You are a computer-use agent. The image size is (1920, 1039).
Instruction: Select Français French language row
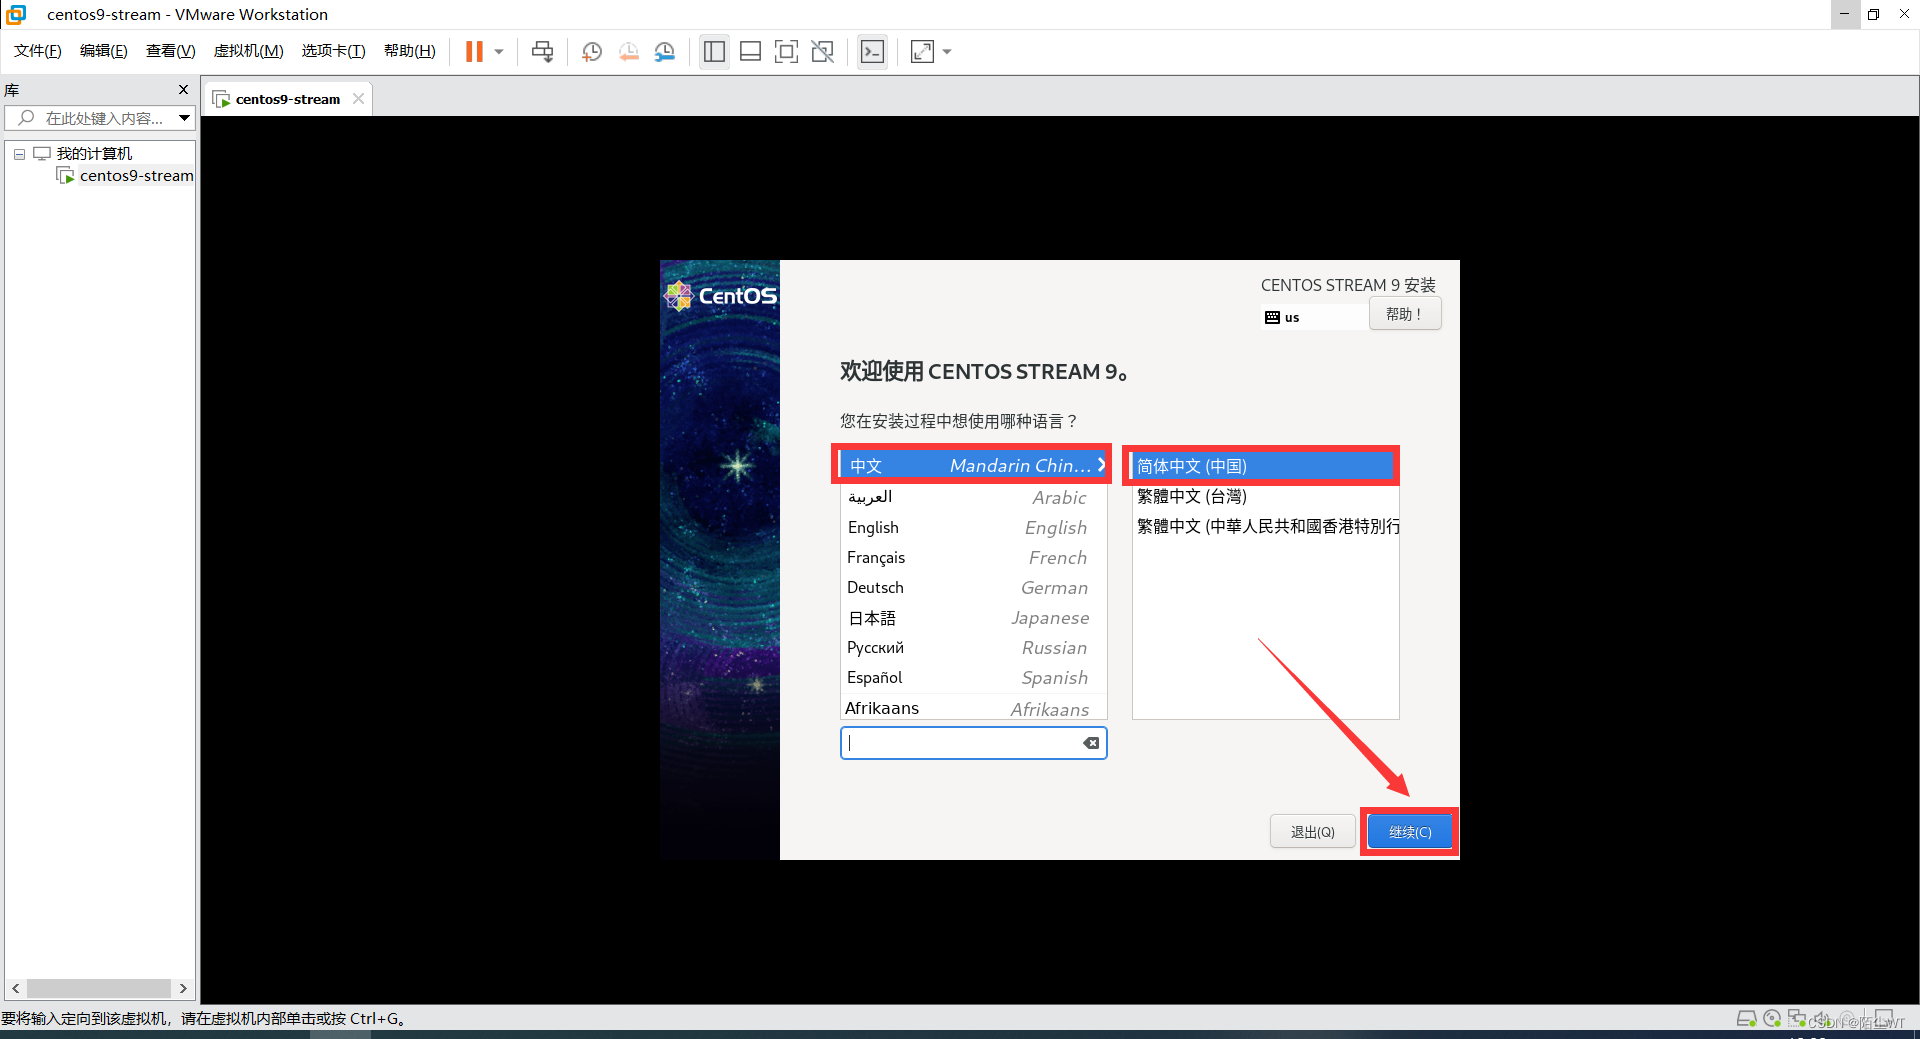(x=974, y=557)
